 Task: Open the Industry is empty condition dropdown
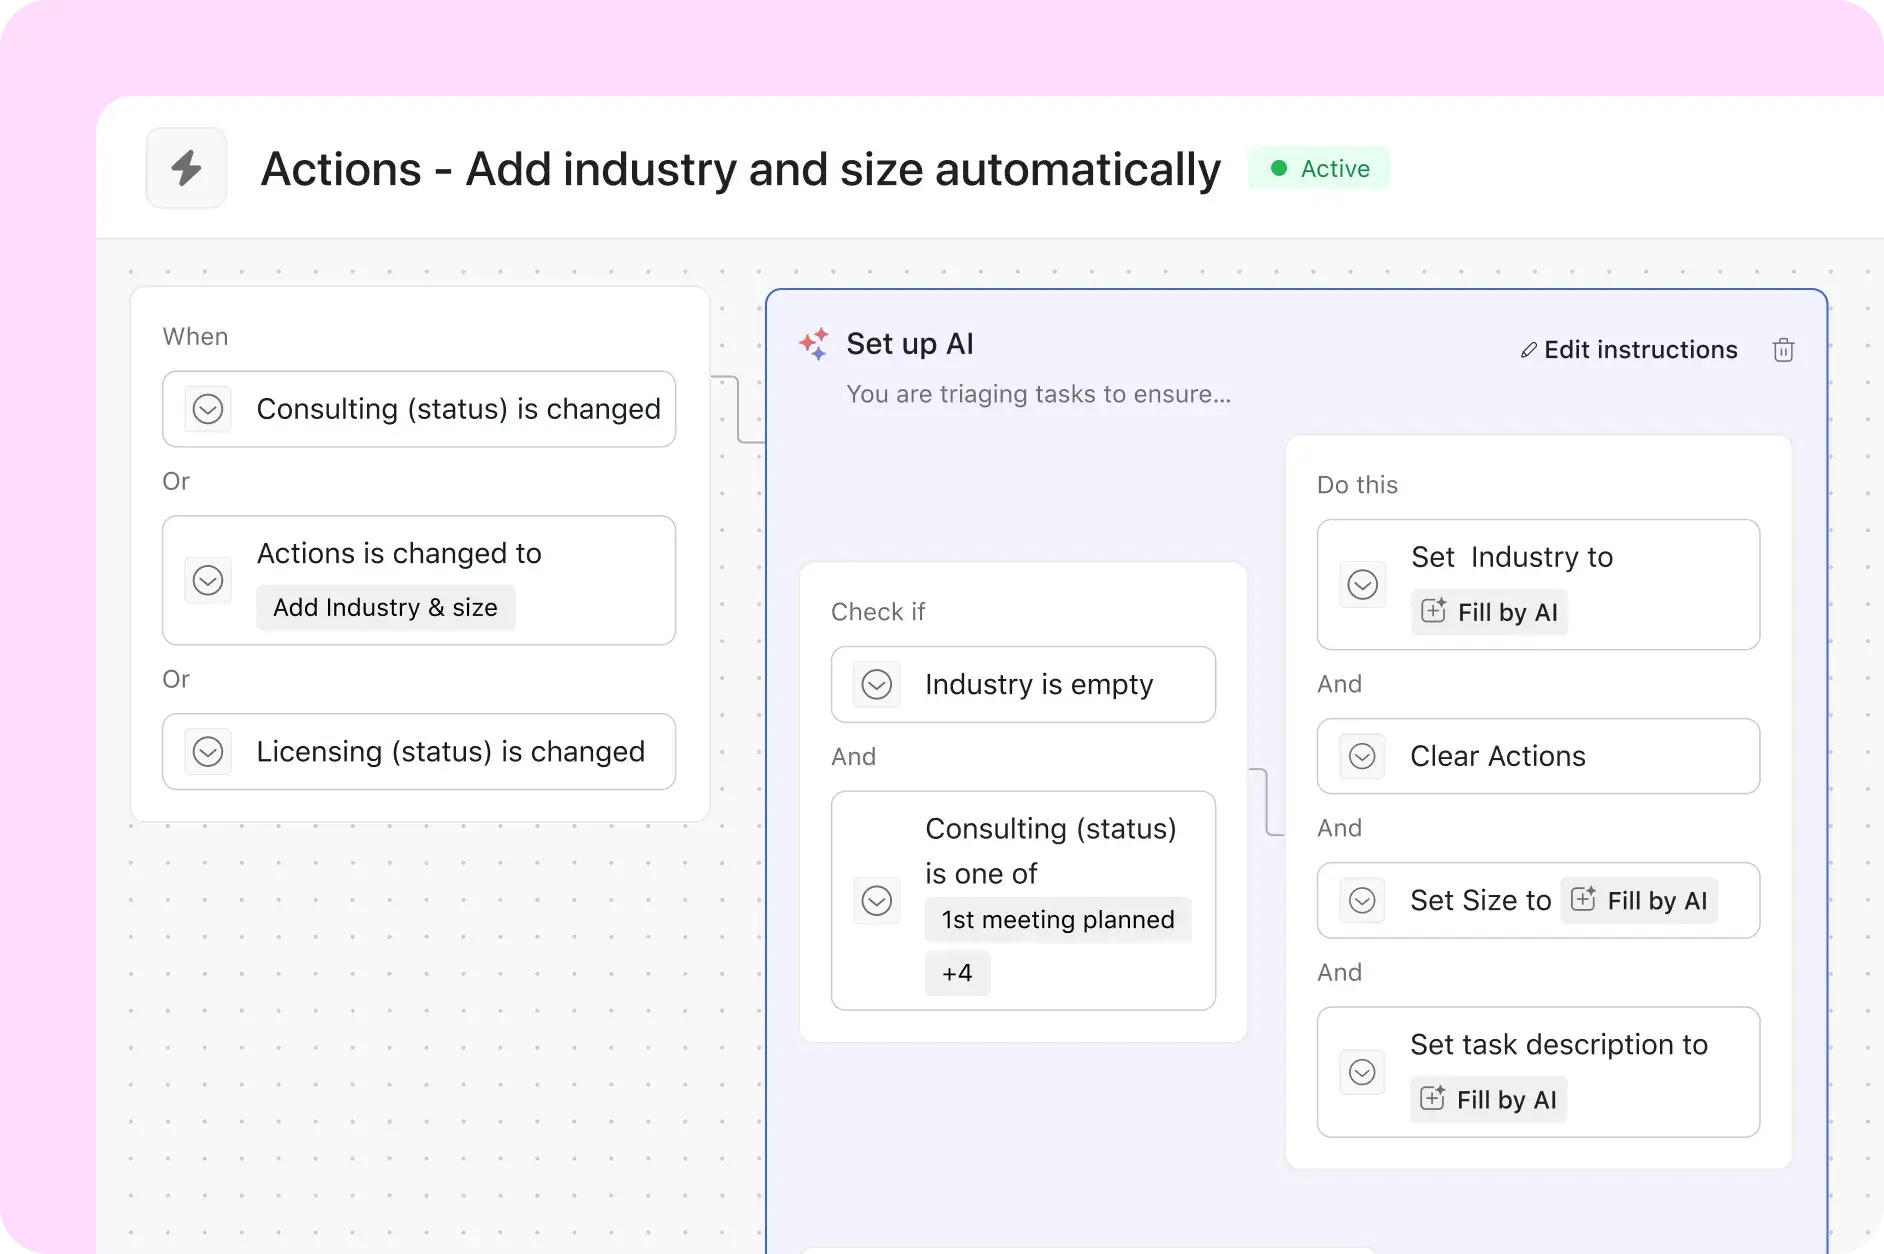click(x=877, y=684)
